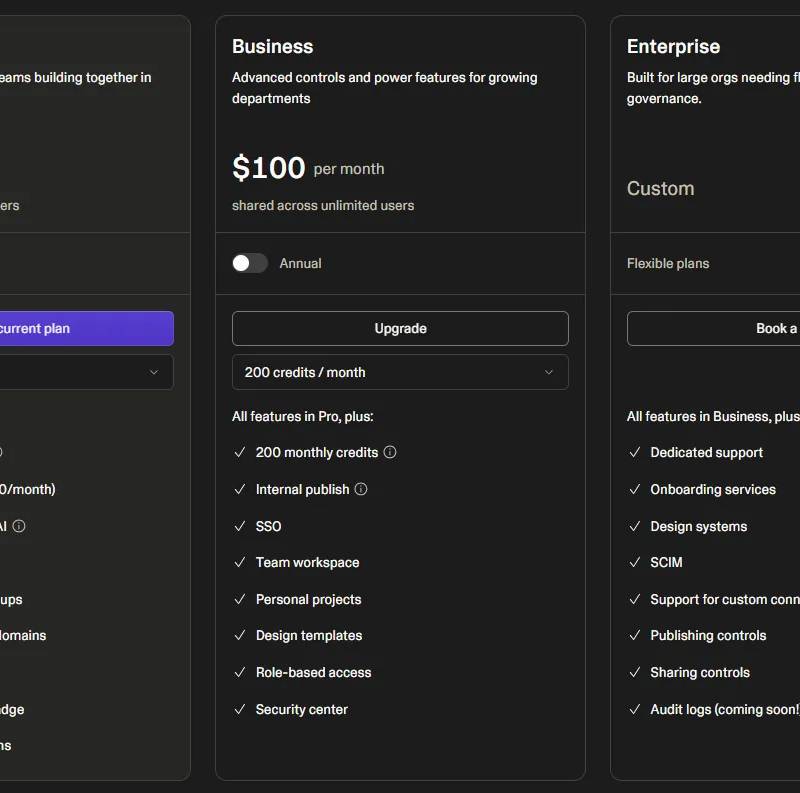
Task: Click the Business plan heading
Action: click(x=272, y=46)
